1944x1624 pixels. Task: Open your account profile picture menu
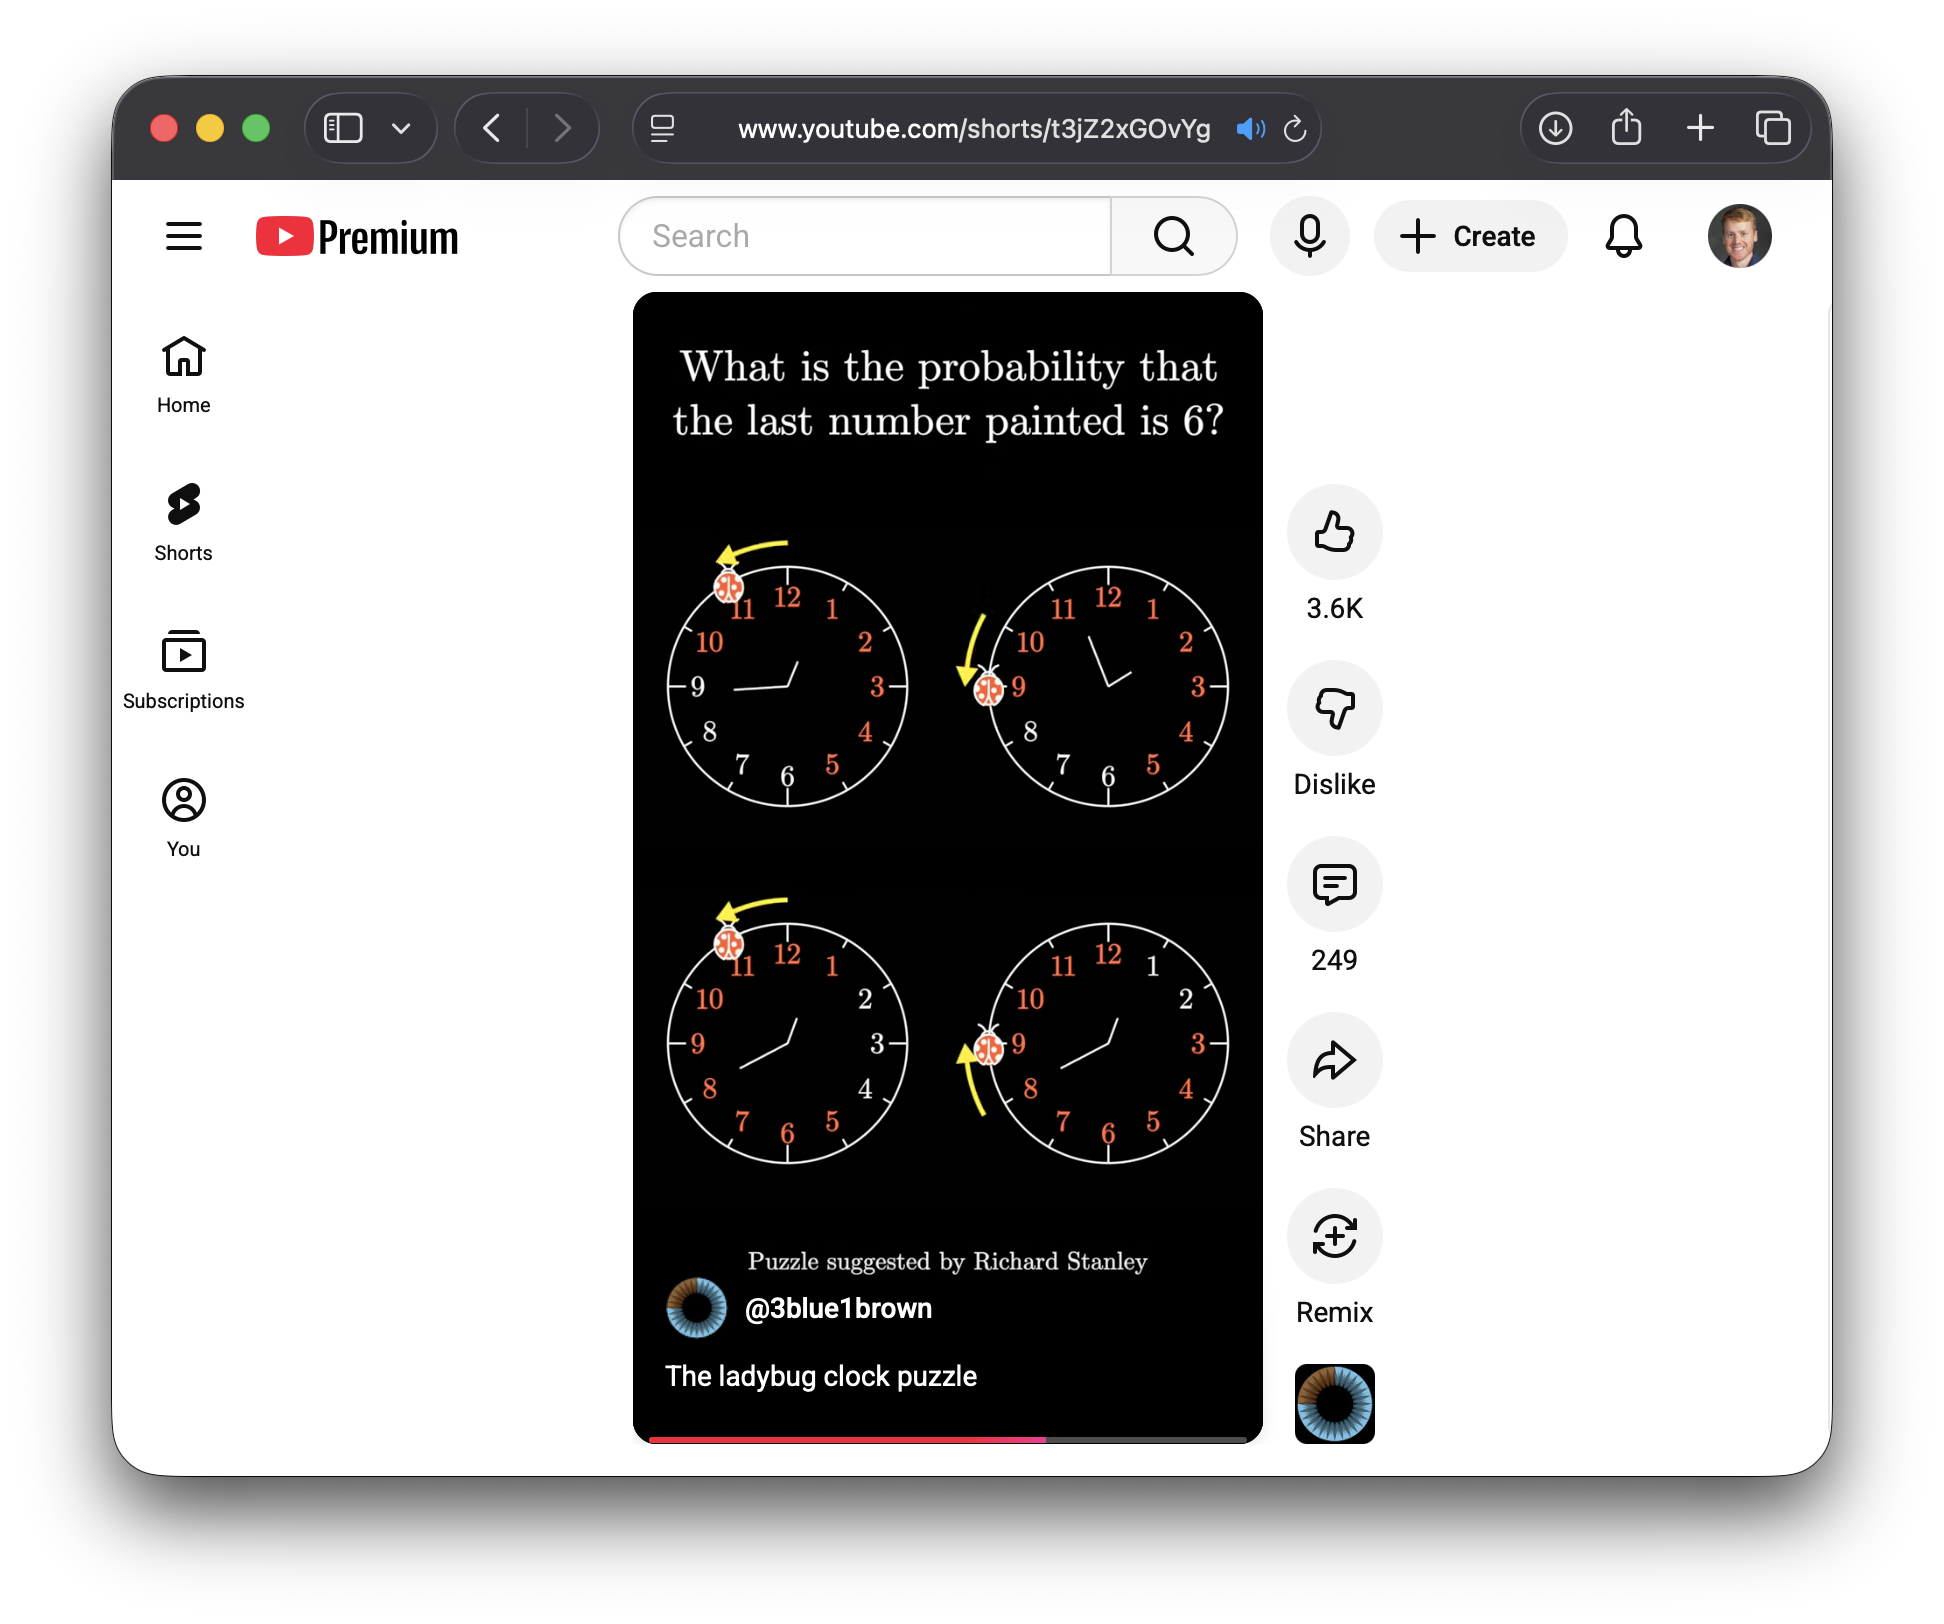(1739, 236)
